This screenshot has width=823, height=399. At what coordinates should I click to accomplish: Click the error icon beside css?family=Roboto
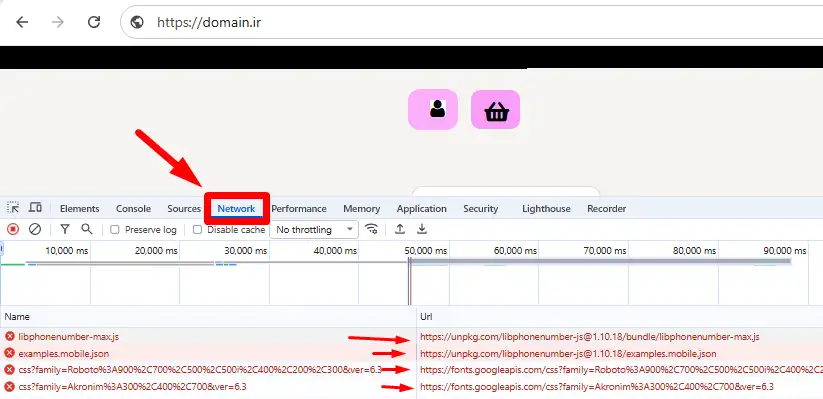[x=9, y=370]
